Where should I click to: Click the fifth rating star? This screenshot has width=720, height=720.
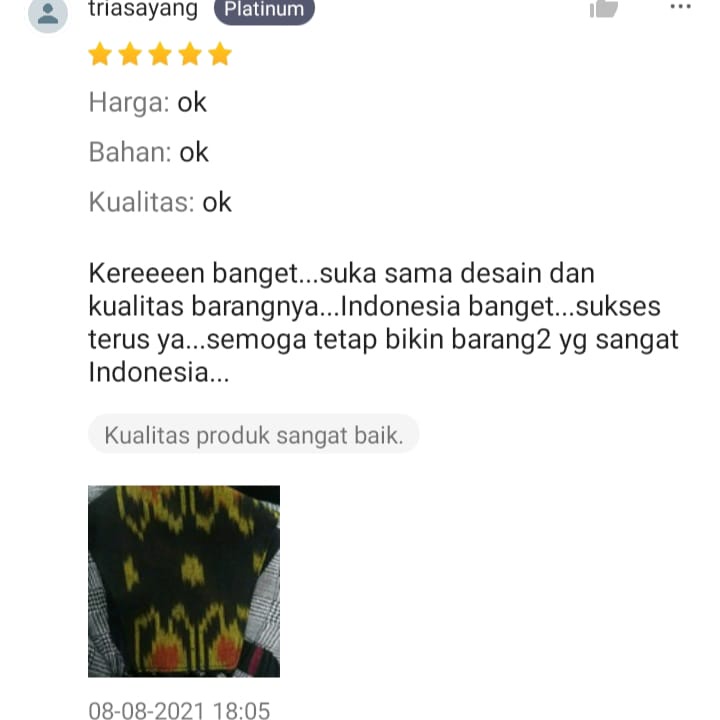pyautogui.click(x=220, y=54)
